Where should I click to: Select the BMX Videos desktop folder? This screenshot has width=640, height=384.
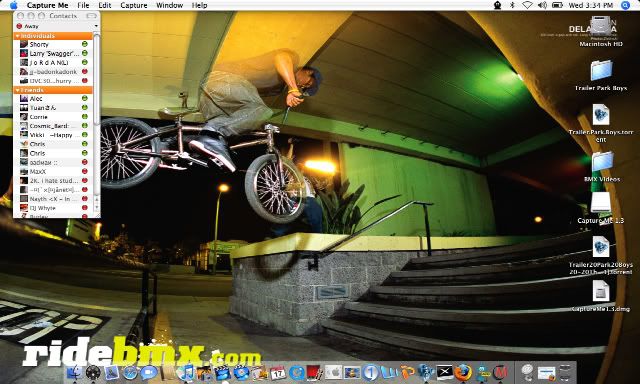point(602,166)
